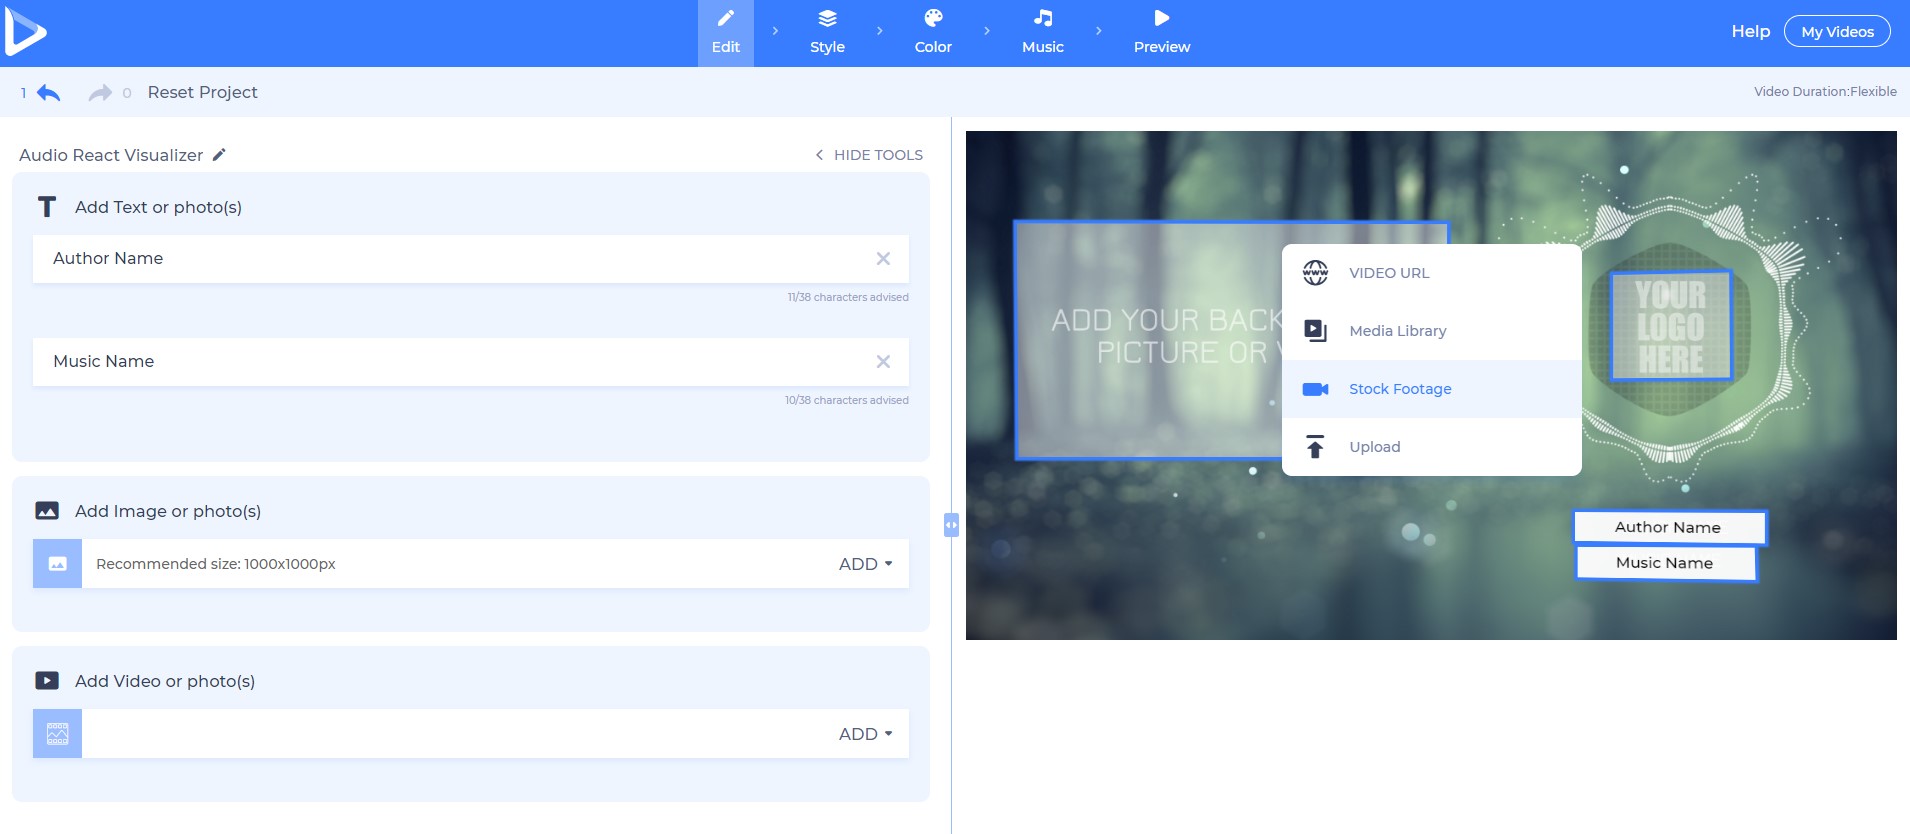Select VIDEO URL option

click(x=1388, y=273)
